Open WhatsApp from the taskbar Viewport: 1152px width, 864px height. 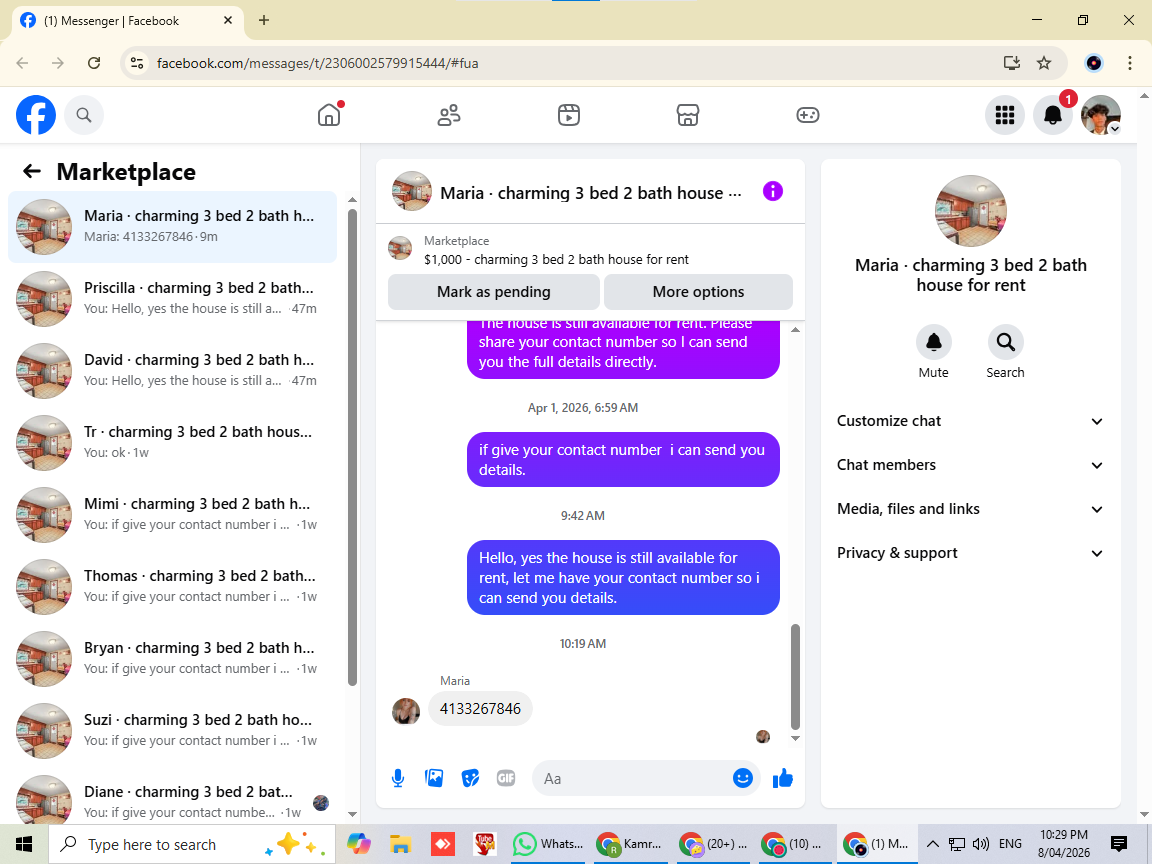(x=547, y=844)
